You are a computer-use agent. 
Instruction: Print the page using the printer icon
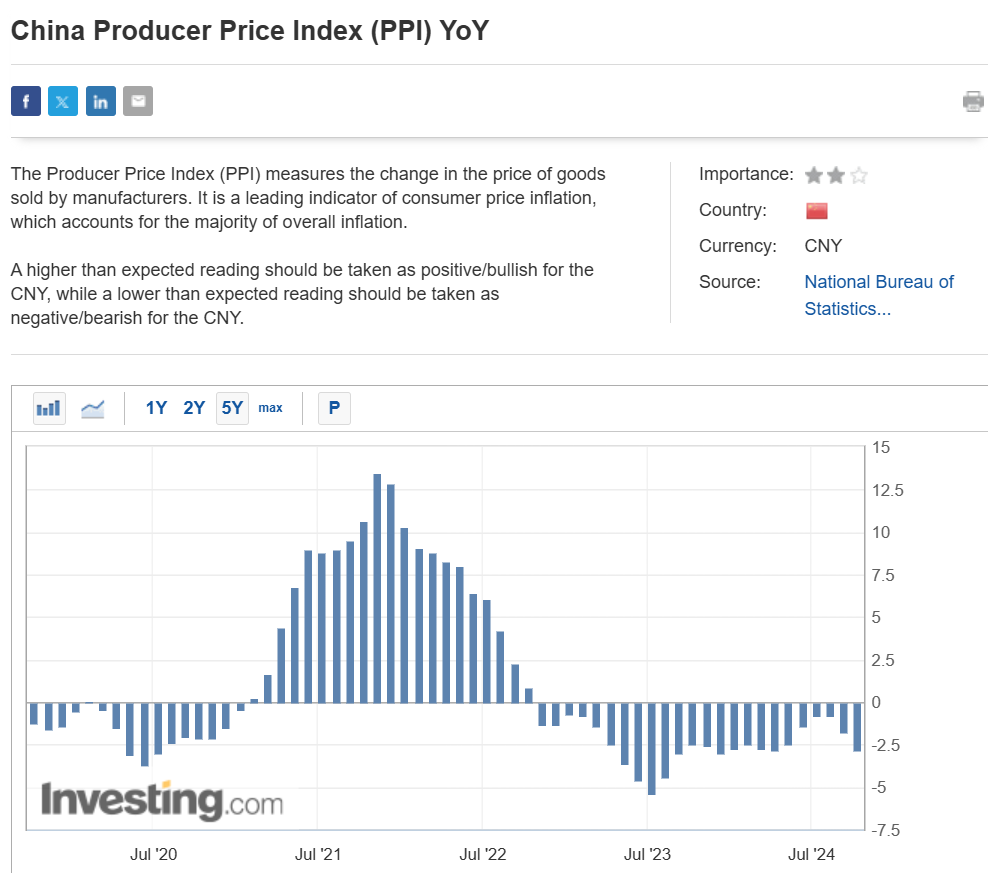[x=973, y=100]
